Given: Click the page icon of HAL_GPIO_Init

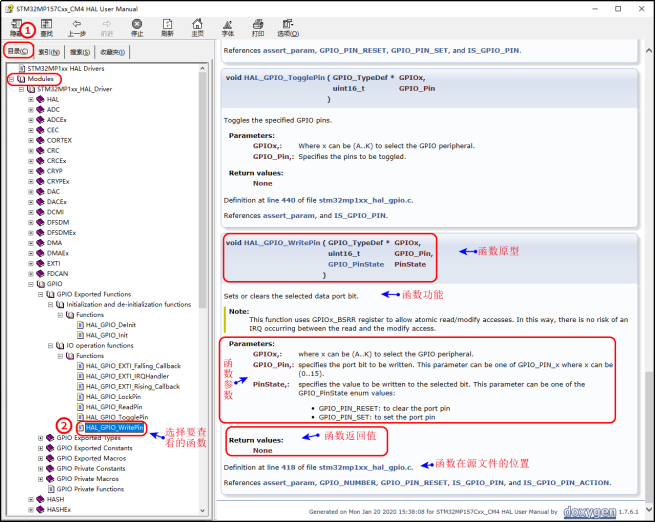Looking at the screenshot, I should 81,335.
